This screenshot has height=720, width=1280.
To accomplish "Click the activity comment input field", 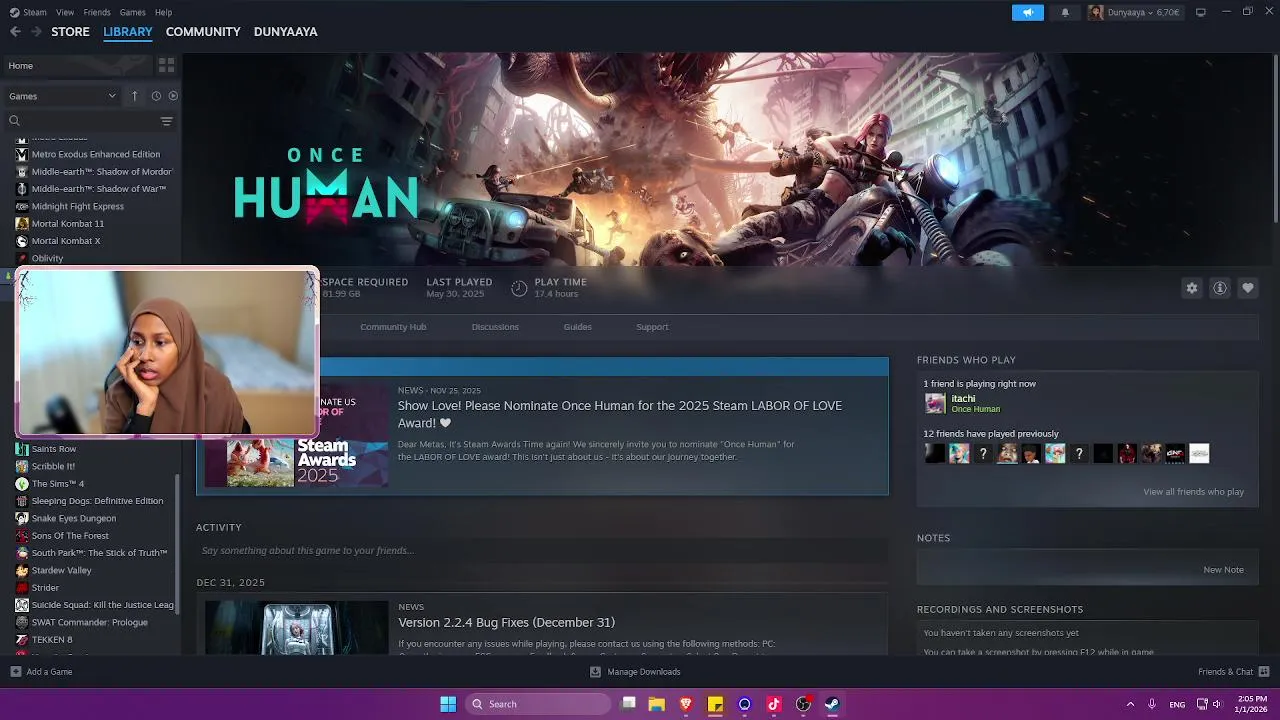I will [x=542, y=551].
